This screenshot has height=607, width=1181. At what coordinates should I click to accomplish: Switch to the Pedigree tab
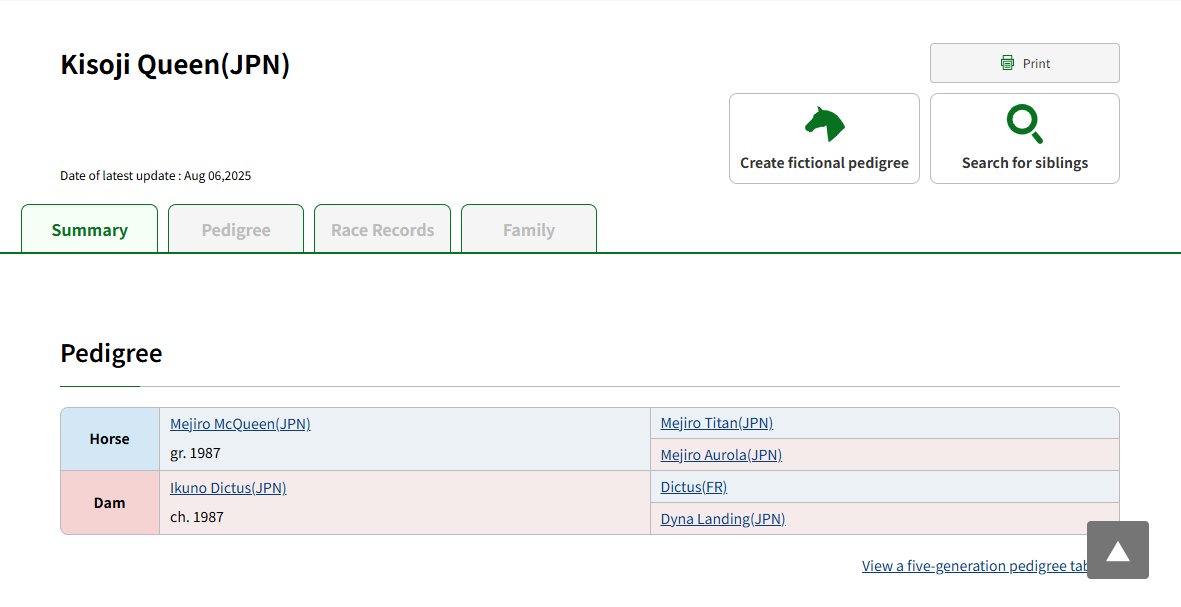click(x=236, y=229)
